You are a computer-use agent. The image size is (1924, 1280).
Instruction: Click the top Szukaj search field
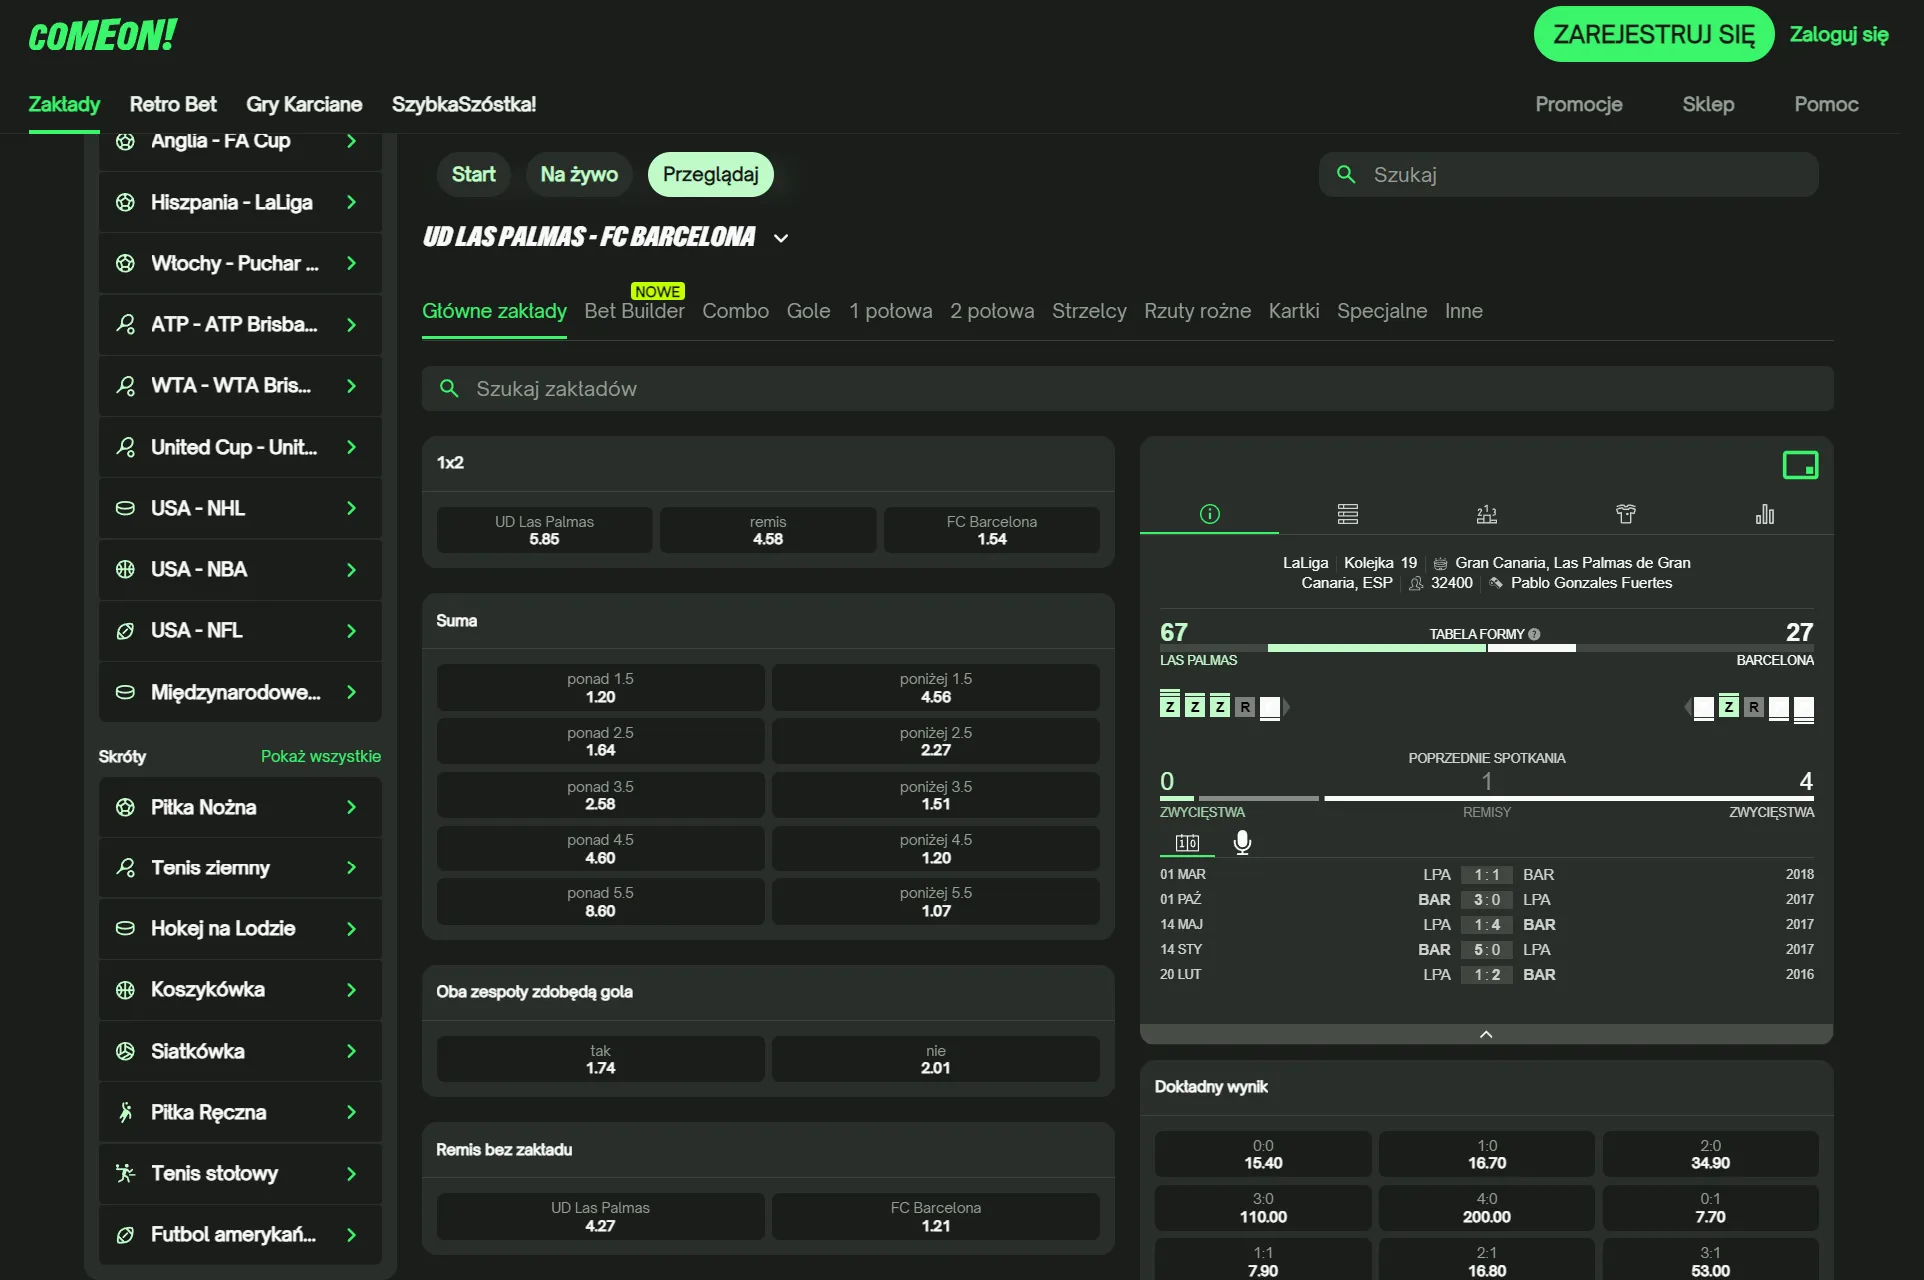(1568, 174)
